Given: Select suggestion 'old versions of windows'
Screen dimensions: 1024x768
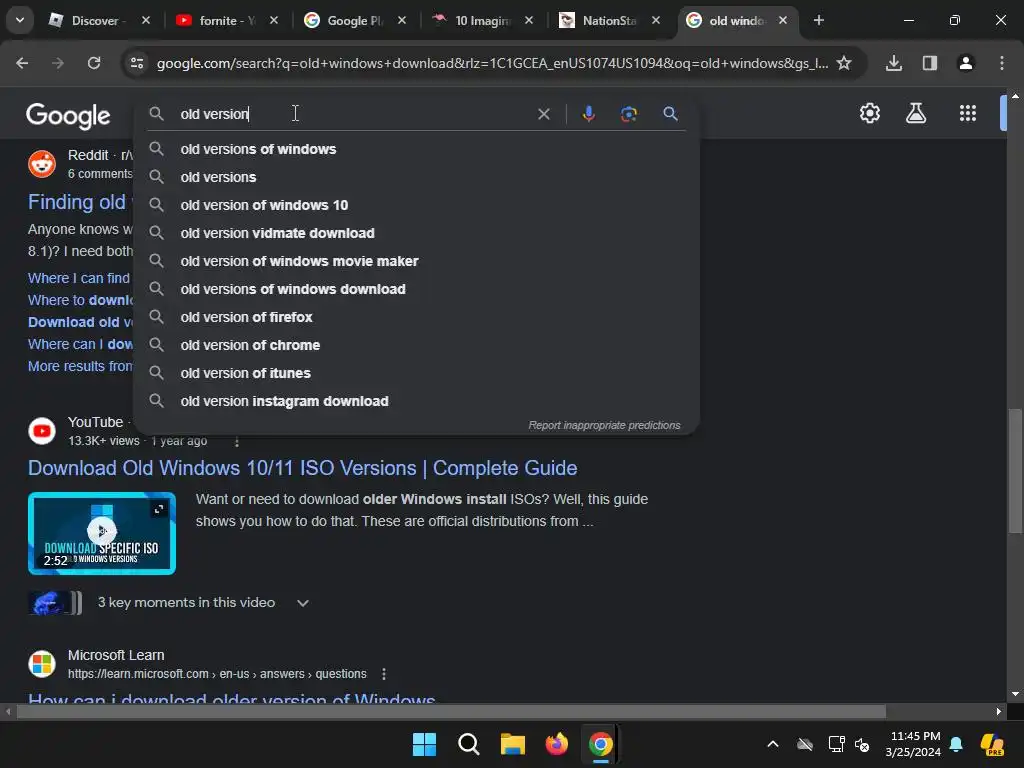Looking at the screenshot, I should (417, 149).
